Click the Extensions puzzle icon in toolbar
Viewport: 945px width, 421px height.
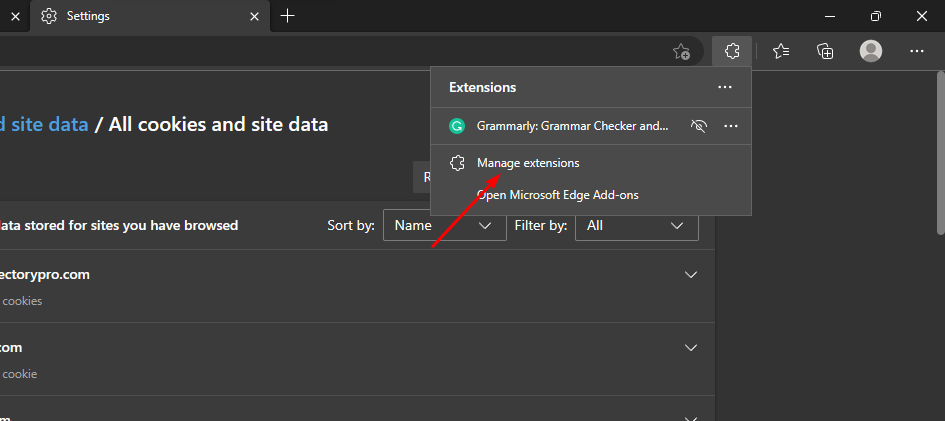pos(732,51)
